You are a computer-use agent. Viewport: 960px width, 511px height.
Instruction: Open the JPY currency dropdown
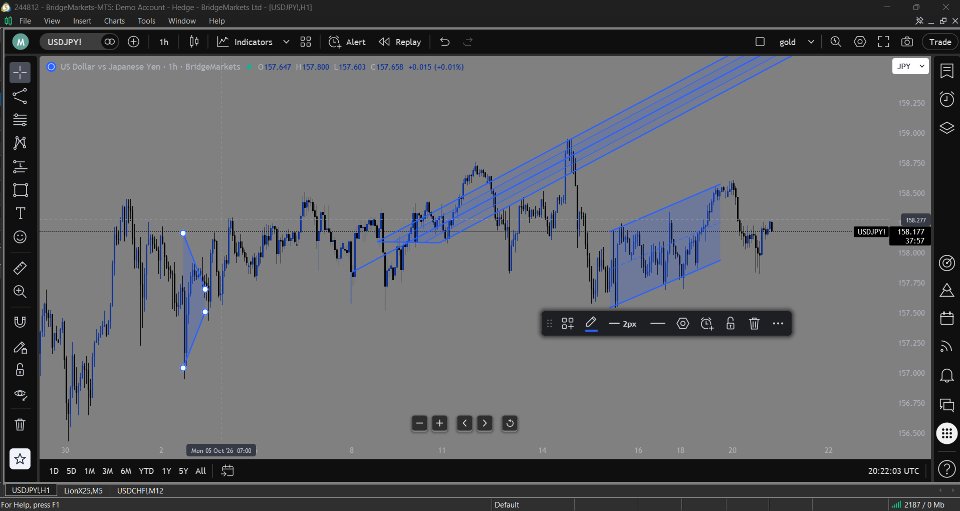910,66
